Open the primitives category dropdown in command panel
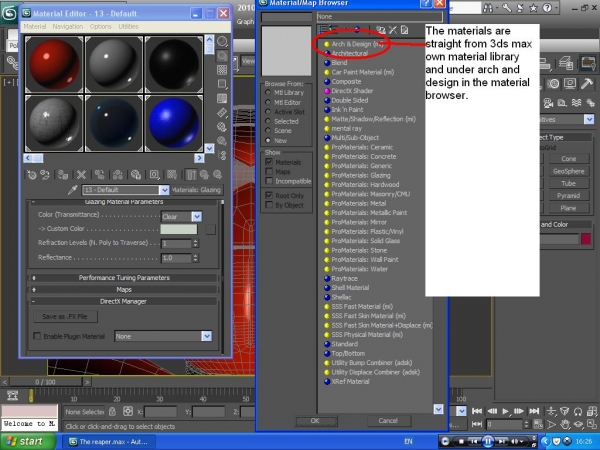This screenshot has width=600, height=450. click(589, 119)
